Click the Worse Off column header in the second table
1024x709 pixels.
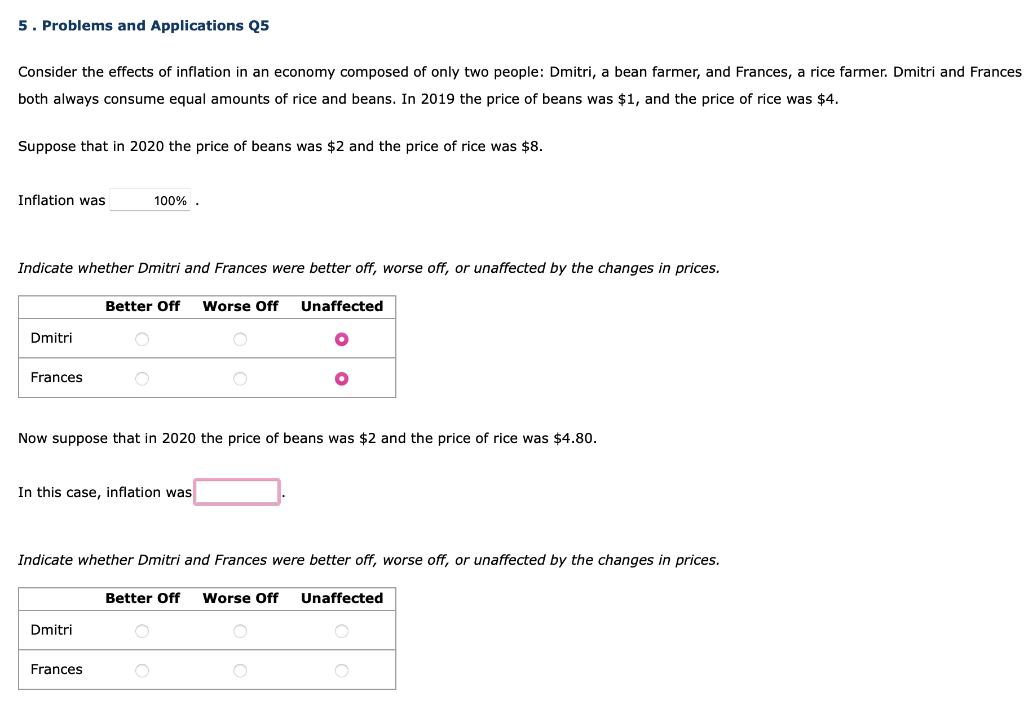click(x=240, y=598)
